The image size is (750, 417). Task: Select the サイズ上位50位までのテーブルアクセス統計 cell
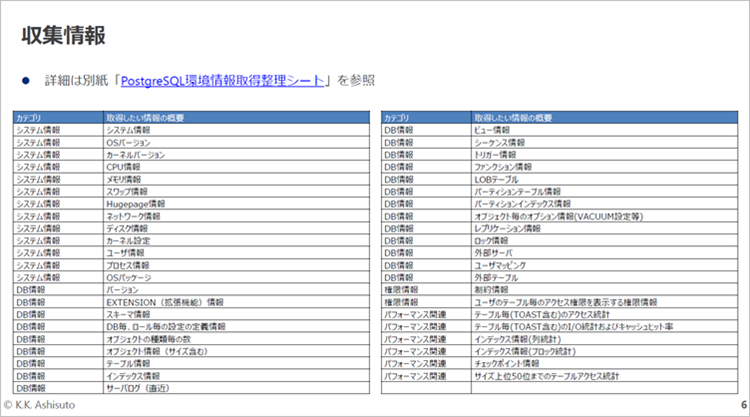(605, 376)
